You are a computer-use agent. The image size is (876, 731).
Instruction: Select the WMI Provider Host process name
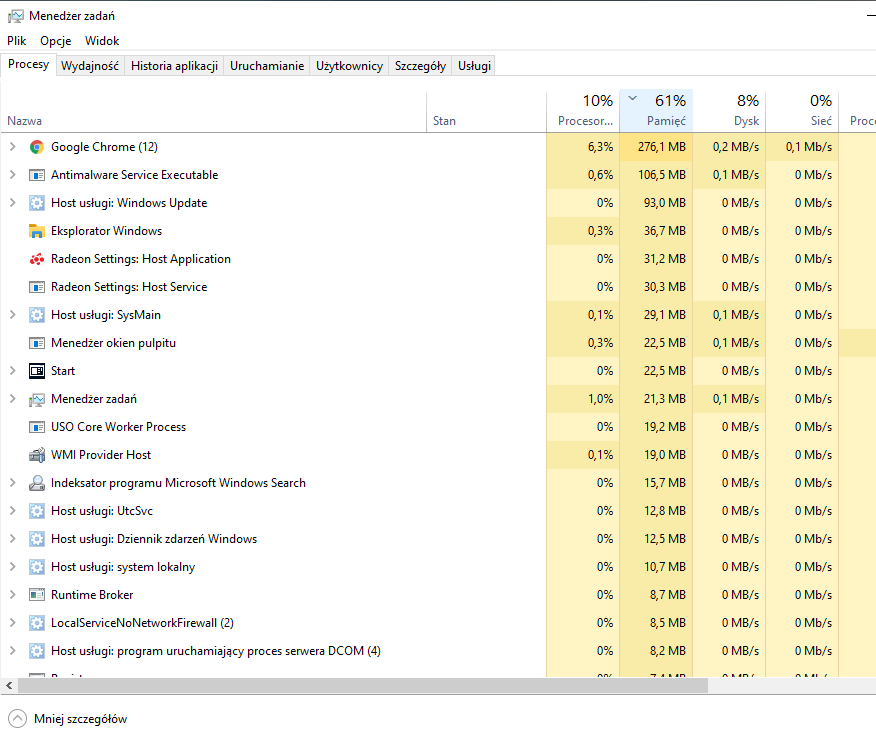tap(101, 455)
